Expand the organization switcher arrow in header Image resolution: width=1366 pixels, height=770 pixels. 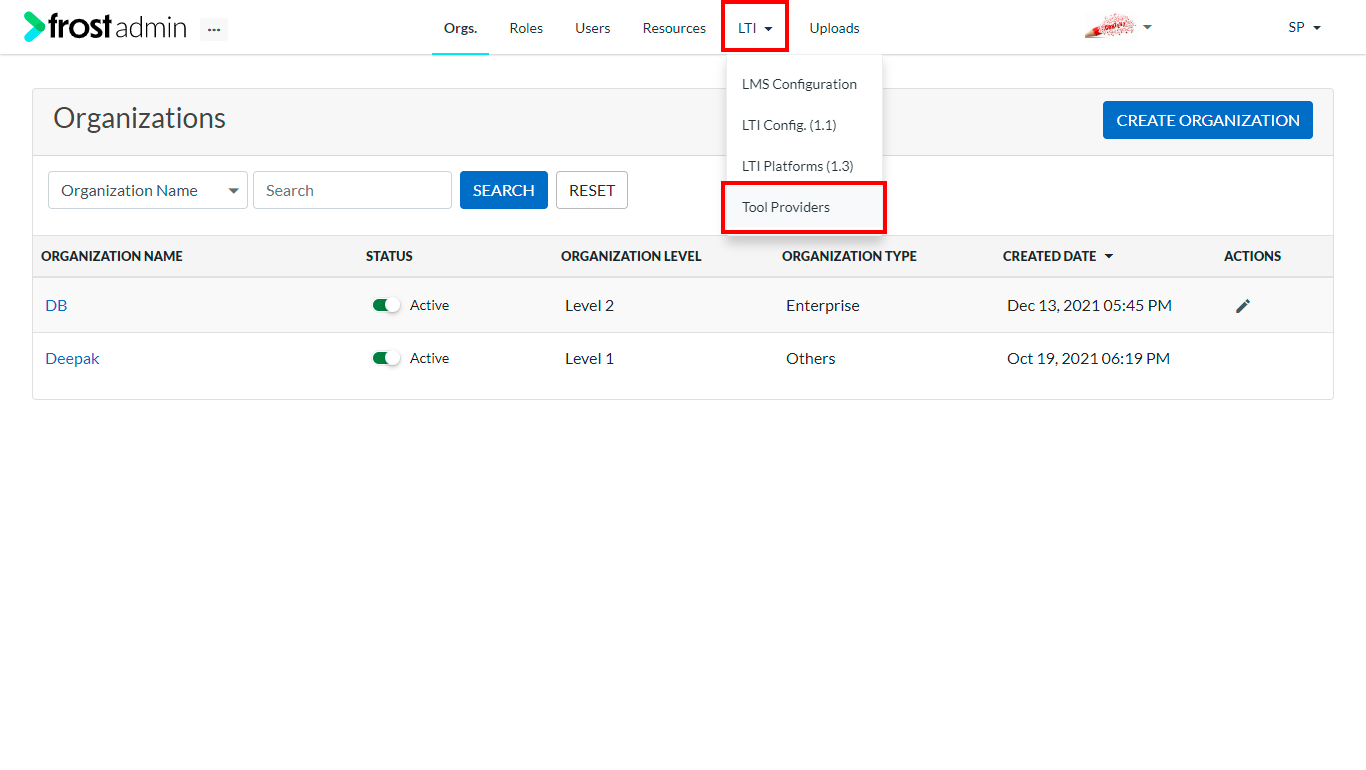[x=1147, y=27]
